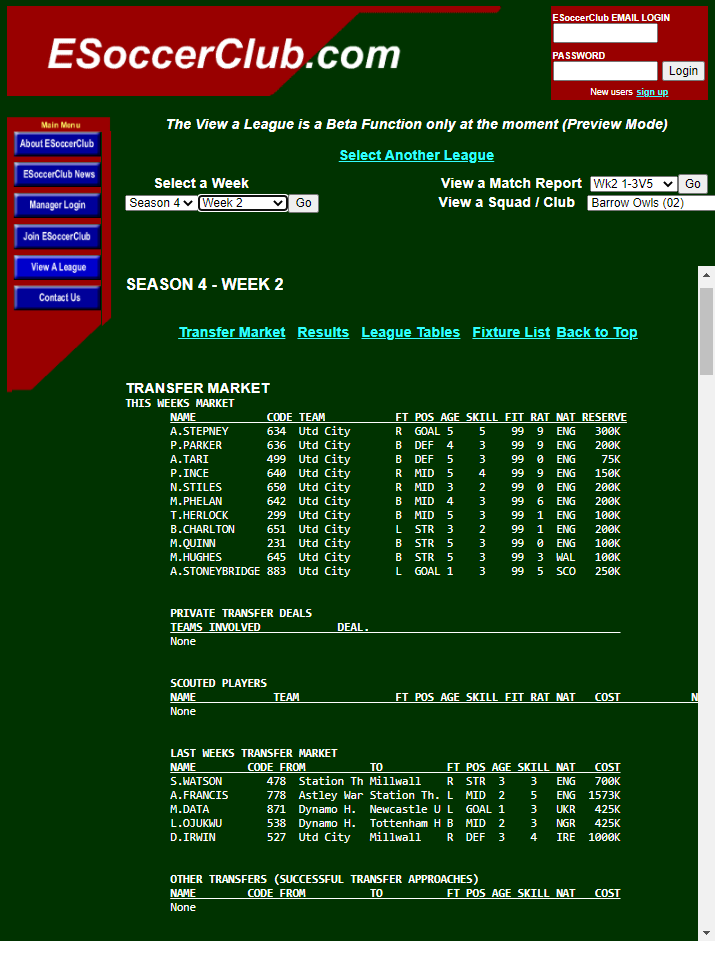The width and height of the screenshot is (716, 959).
Task: Select player name T.HERLOCK
Action: 199,516
